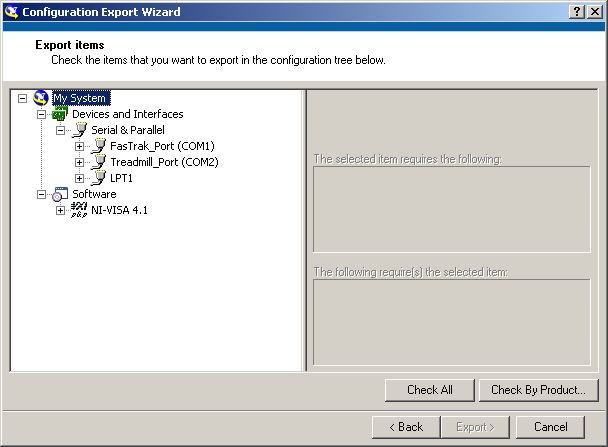This screenshot has height=447, width=608.
Task: Expand the NI-VISA 4.1 node
Action: click(x=60, y=210)
